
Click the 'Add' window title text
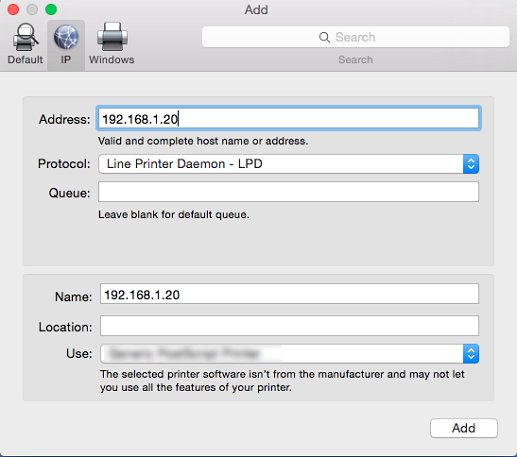256,10
